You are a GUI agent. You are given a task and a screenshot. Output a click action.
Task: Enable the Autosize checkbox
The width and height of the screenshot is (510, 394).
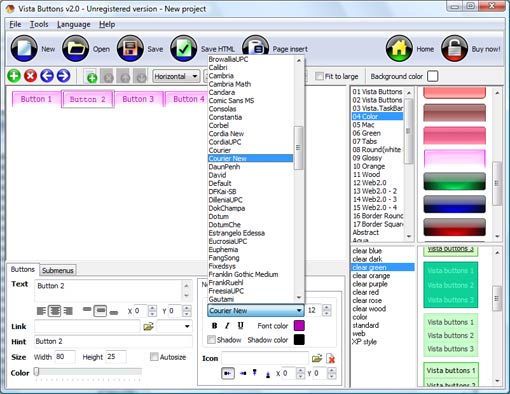154,357
